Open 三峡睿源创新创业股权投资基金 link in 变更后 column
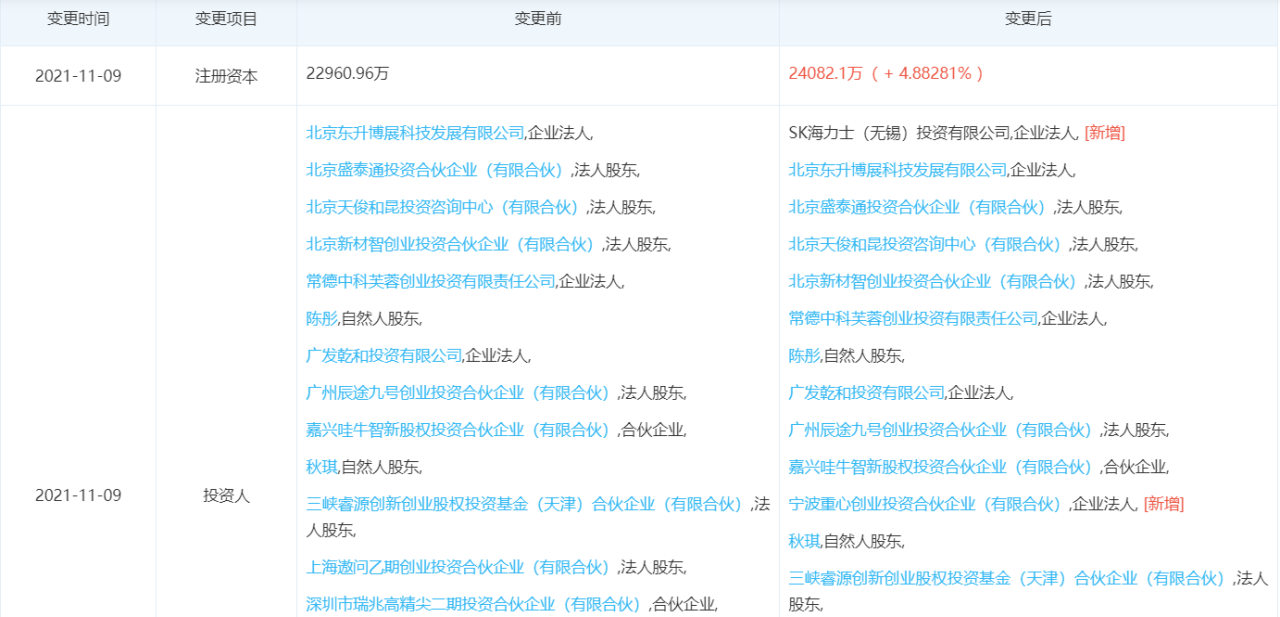This screenshot has height=617, width=1280. click(1009, 578)
